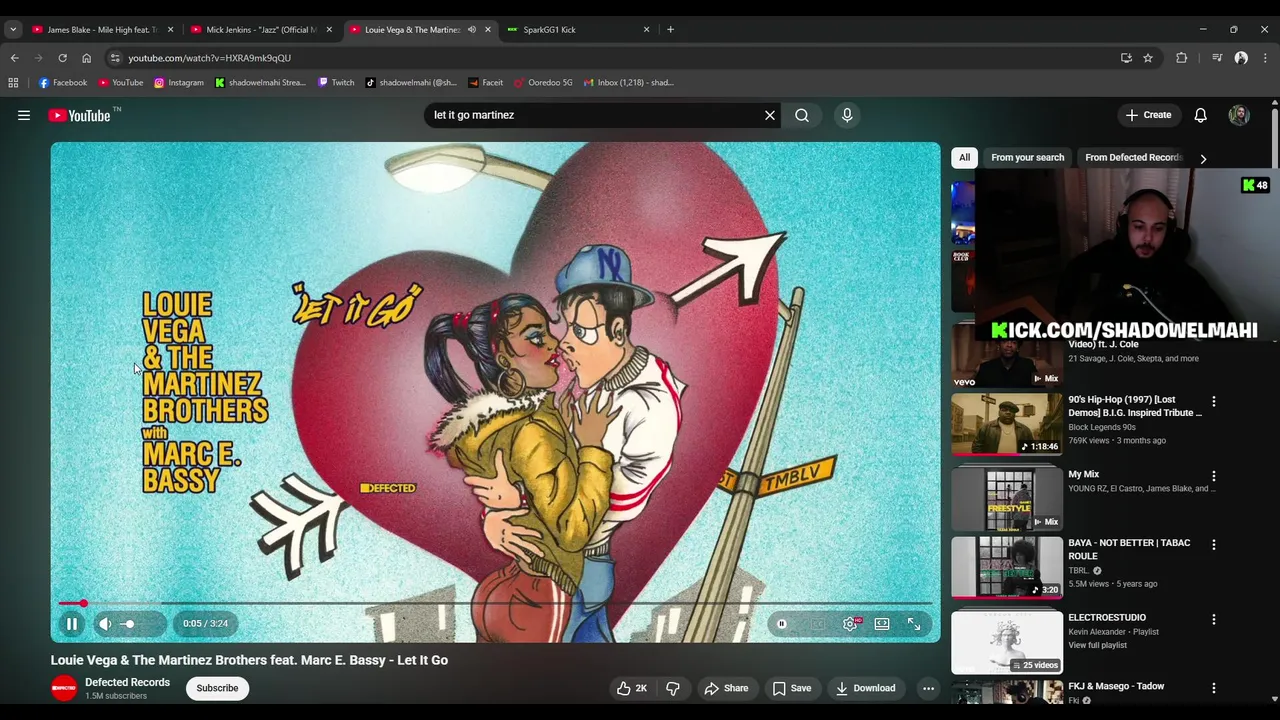The image size is (1280, 720).
Task: Open the tab search dropdown
Action: point(13,30)
